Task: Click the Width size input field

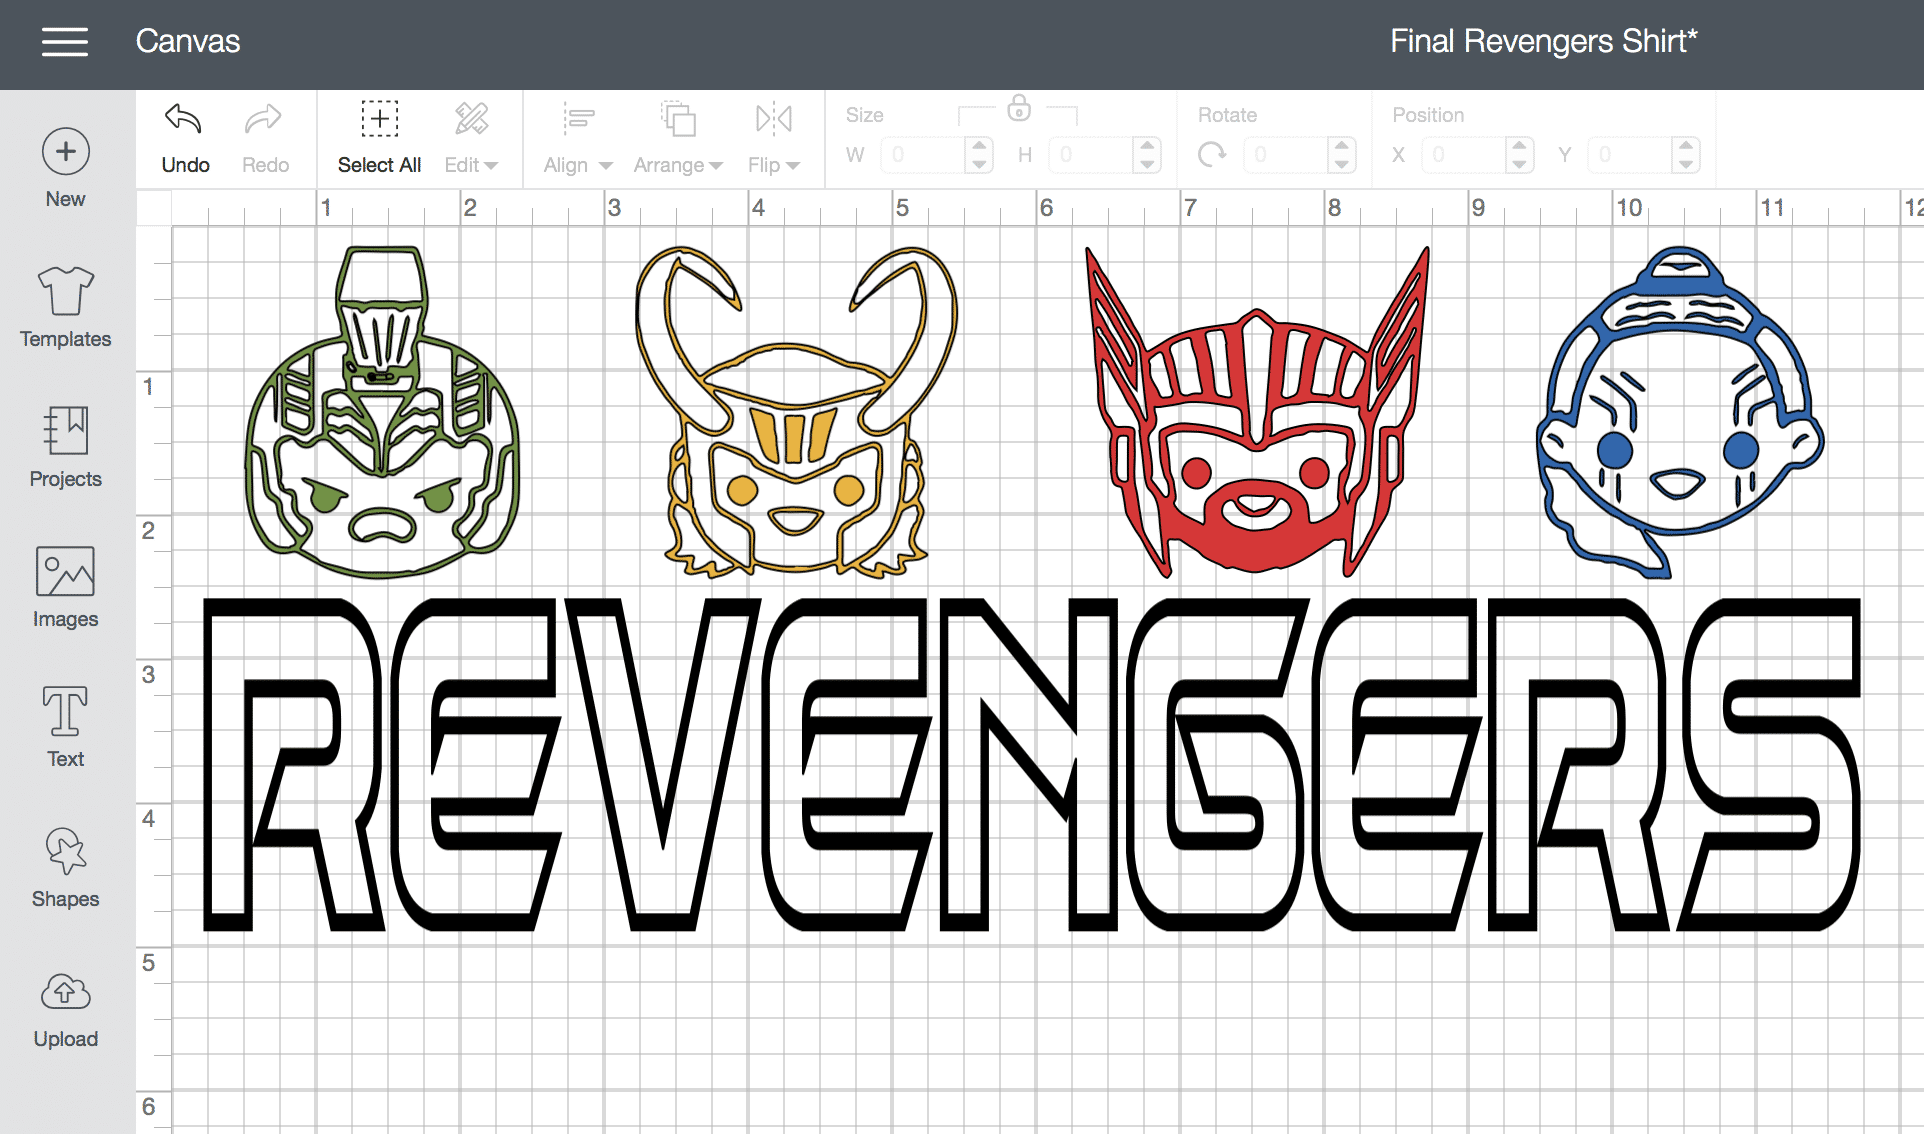Action: pyautogui.click(x=924, y=155)
